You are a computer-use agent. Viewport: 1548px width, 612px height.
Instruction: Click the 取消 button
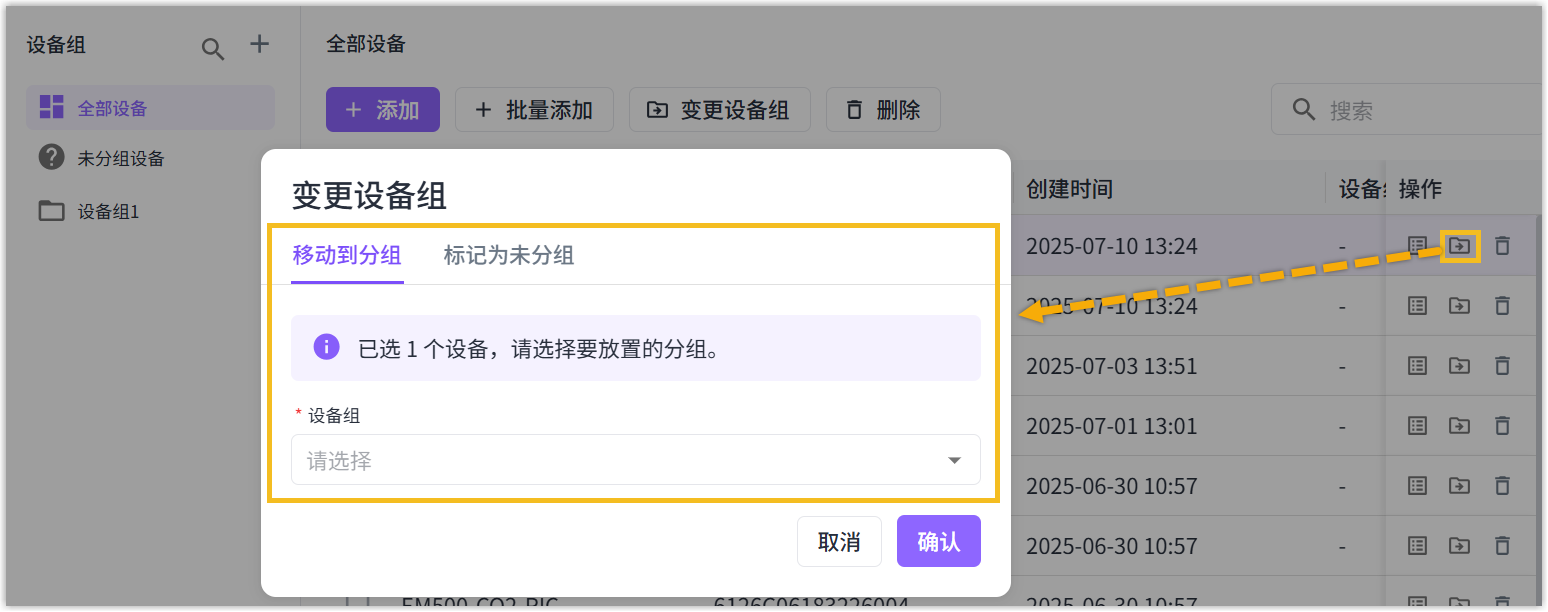coord(839,542)
